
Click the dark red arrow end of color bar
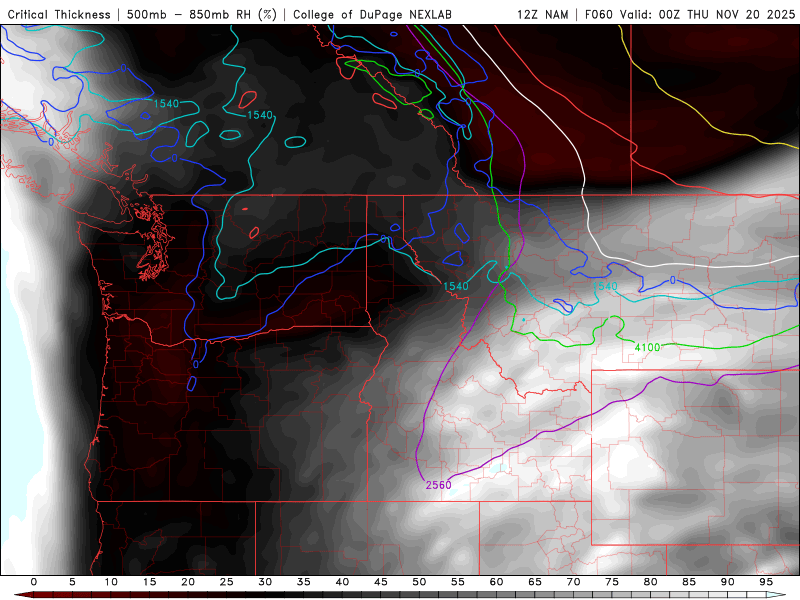click(23, 595)
